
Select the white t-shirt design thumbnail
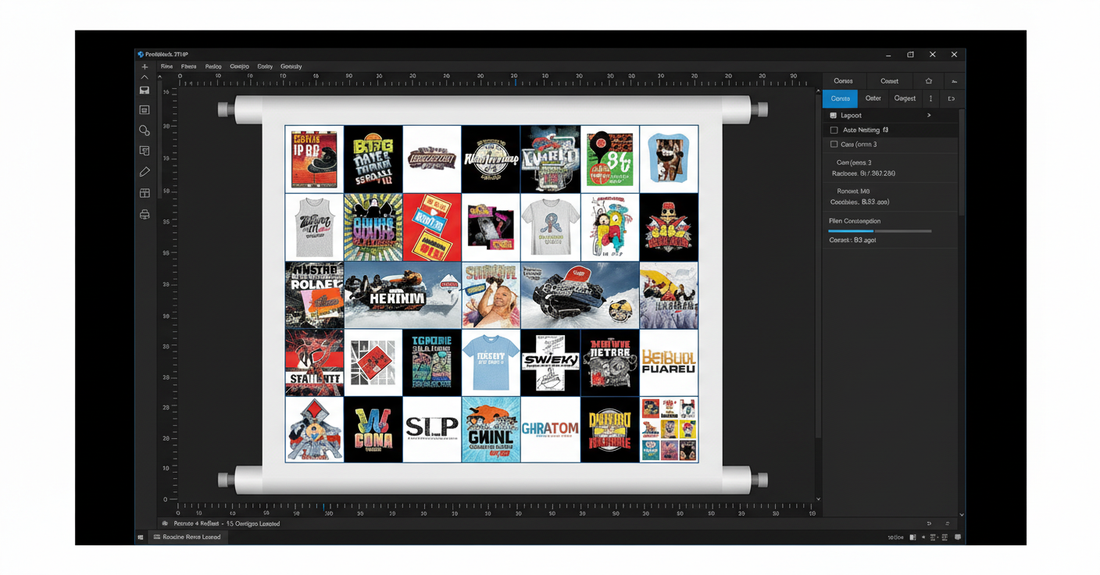pyautogui.click(x=550, y=227)
